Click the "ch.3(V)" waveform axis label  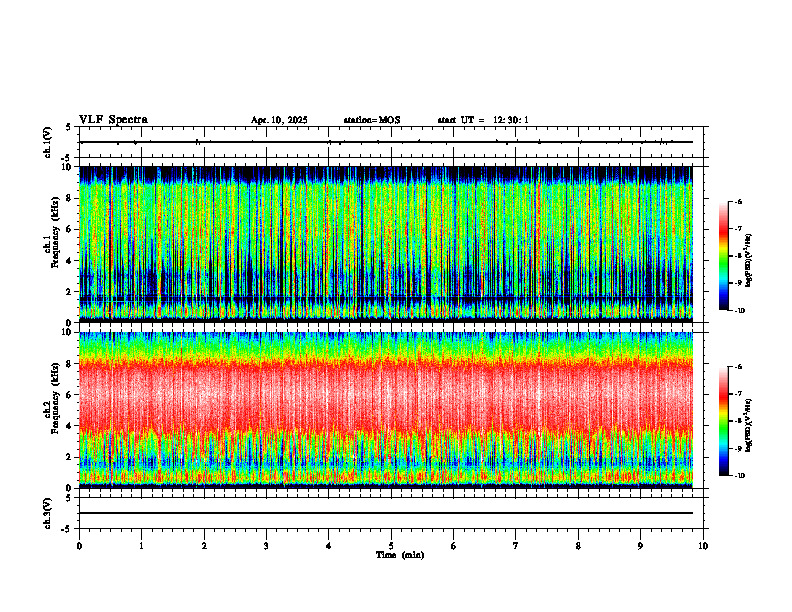[48, 513]
